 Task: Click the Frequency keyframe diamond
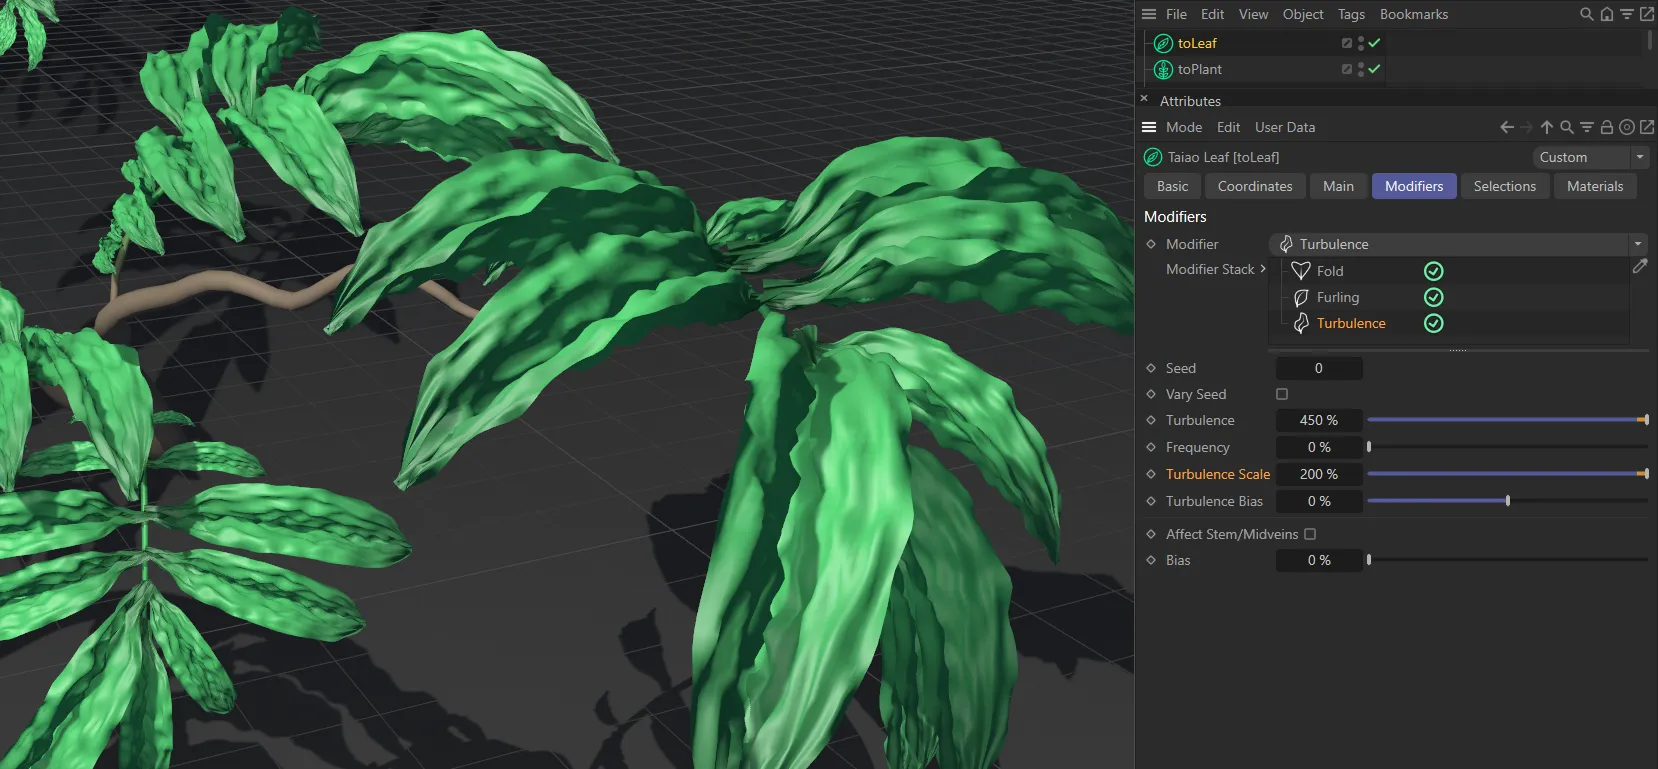(x=1151, y=447)
